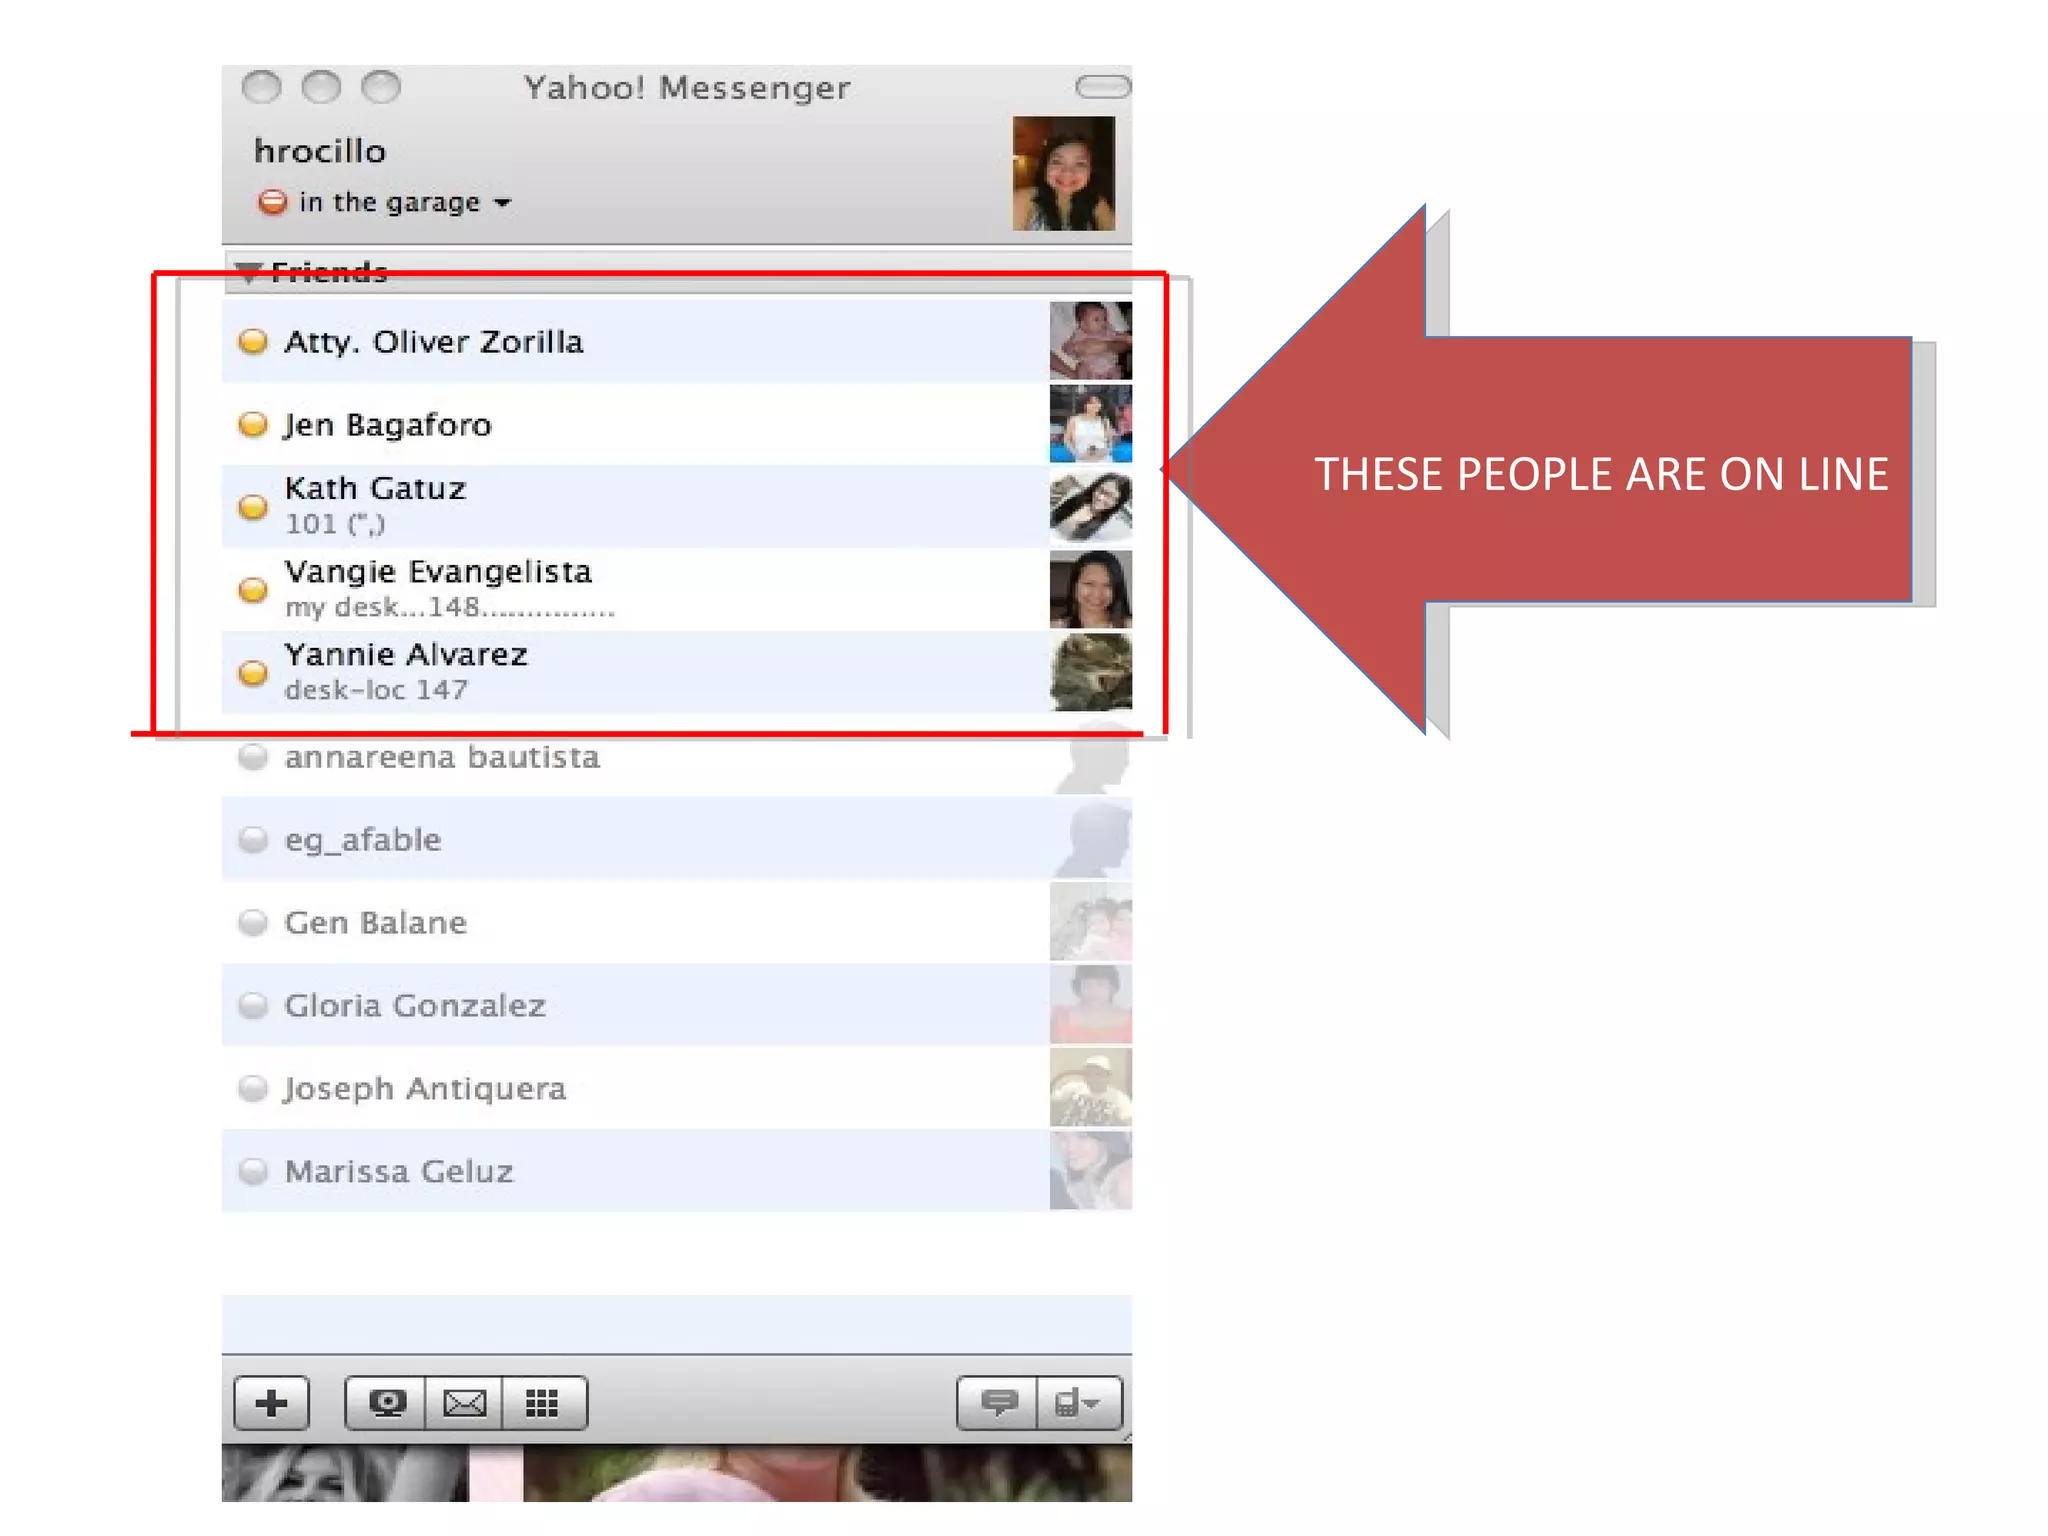The width and height of the screenshot is (2048, 1536).
Task: Click the yellow status dot beside Vangie Evangelista
Action: 253,590
